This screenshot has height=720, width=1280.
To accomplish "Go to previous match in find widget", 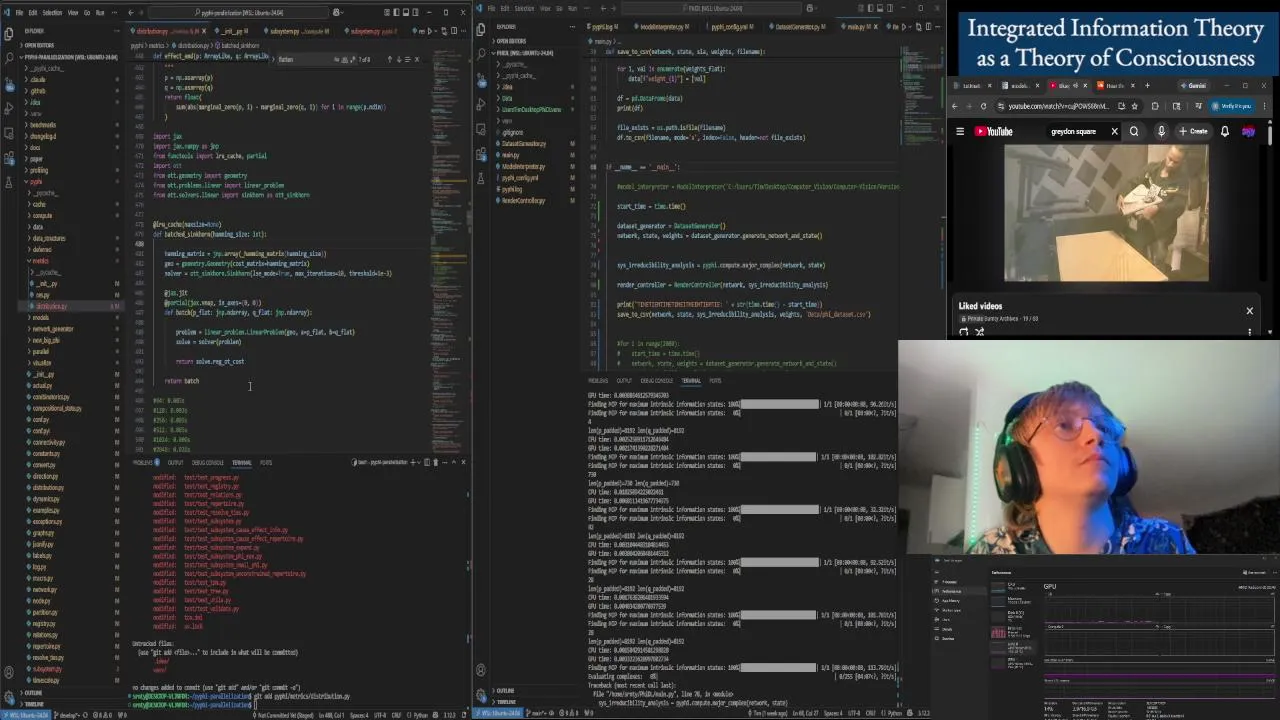I will coord(390,59).
